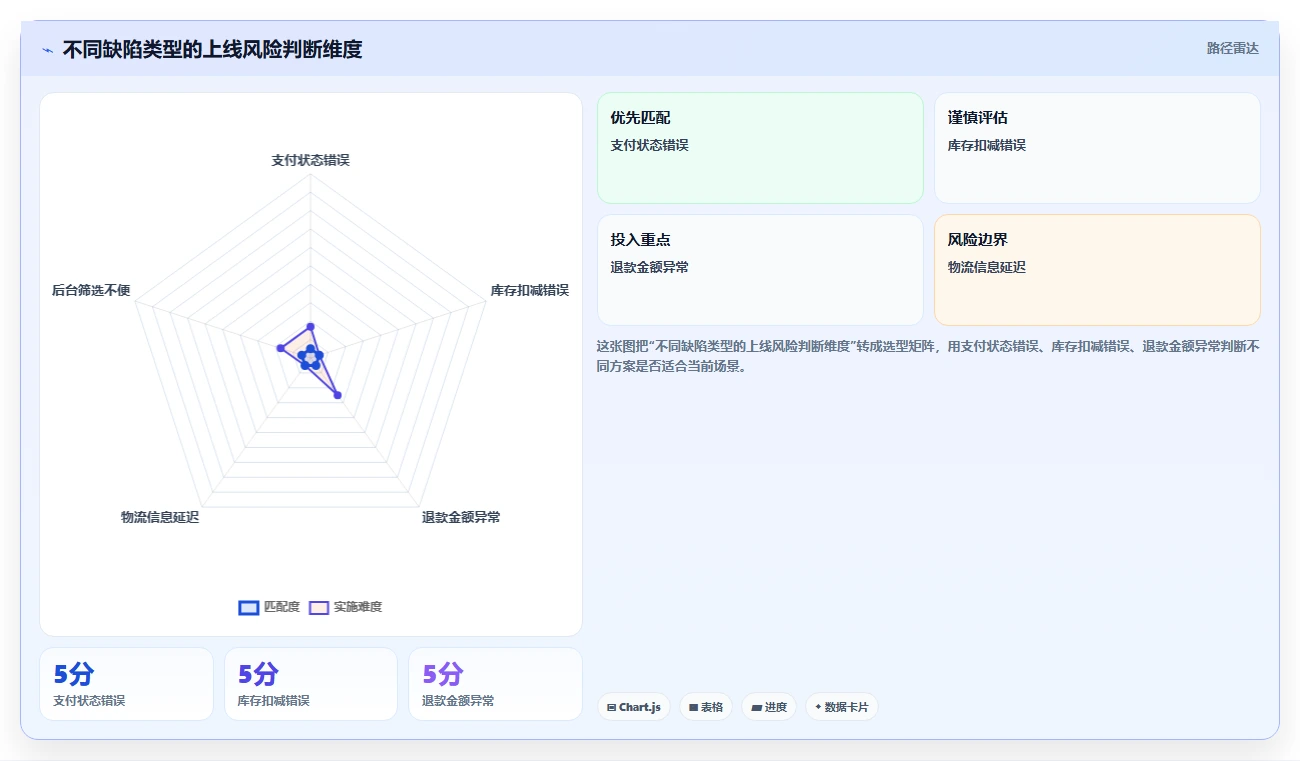Viewport: 1300px width, 761px height.
Task: Click the description paragraph starting 这张图把
Action: pos(928,356)
